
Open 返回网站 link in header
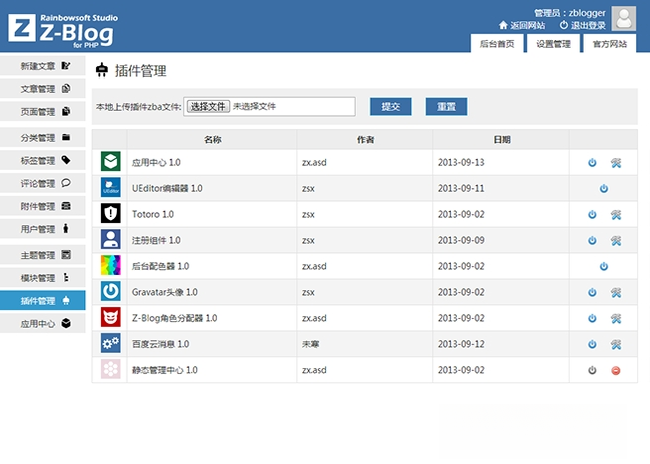coord(522,25)
